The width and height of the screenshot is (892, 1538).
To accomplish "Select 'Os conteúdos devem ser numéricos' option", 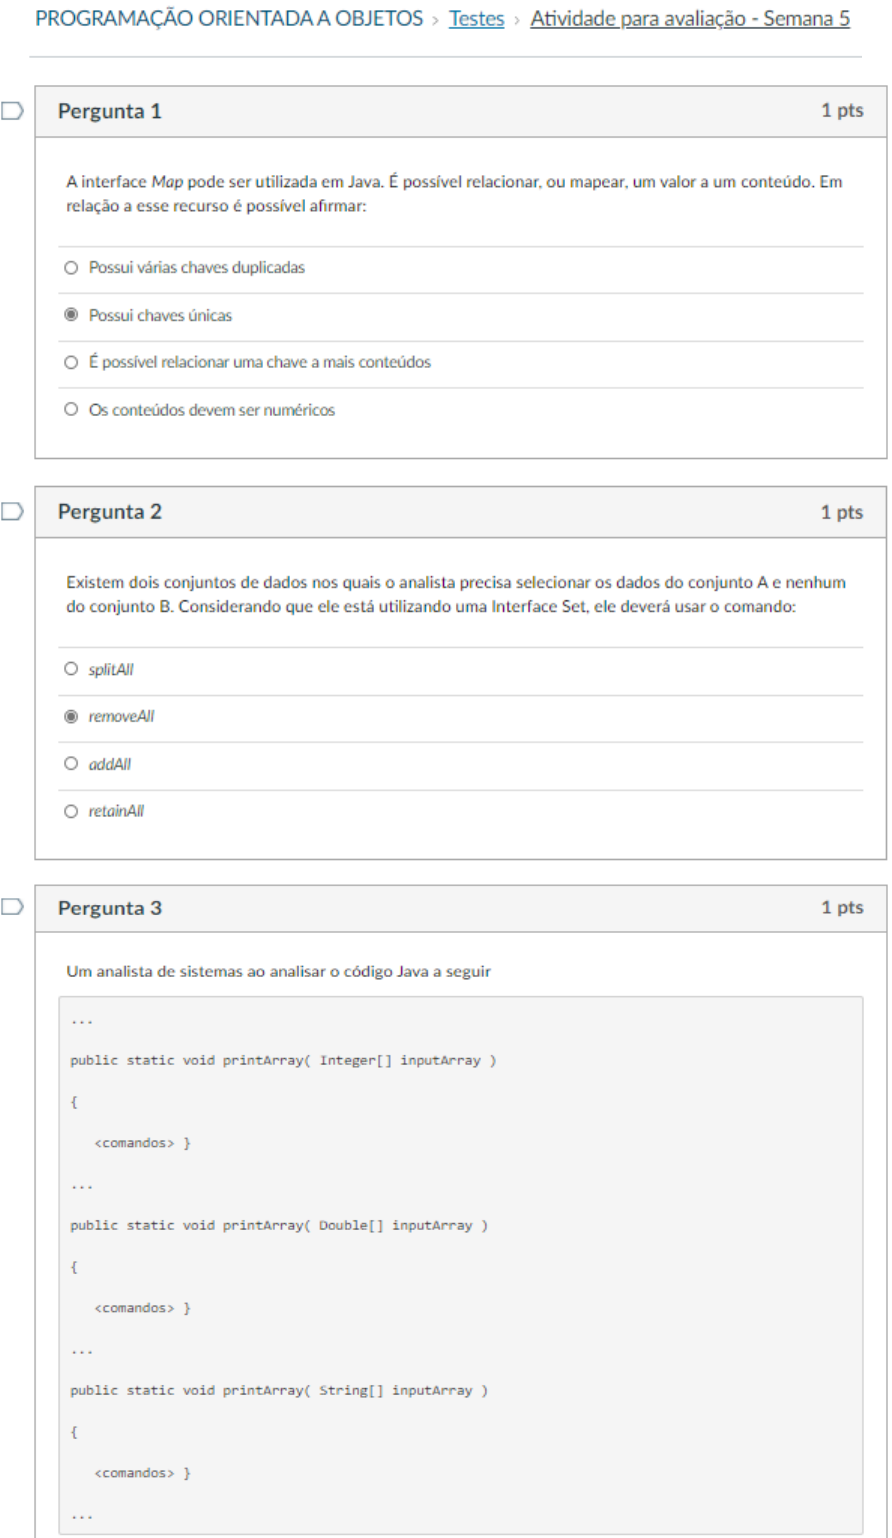I will point(70,409).
